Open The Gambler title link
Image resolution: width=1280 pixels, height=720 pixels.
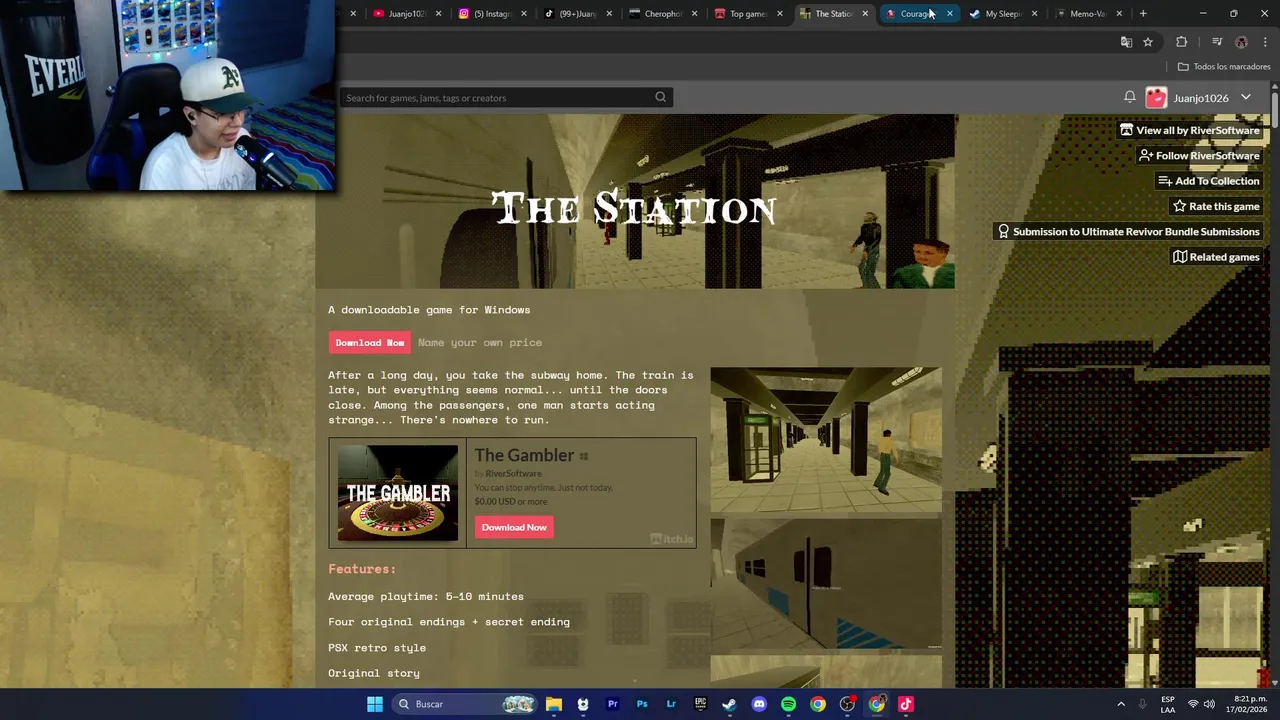(524, 455)
